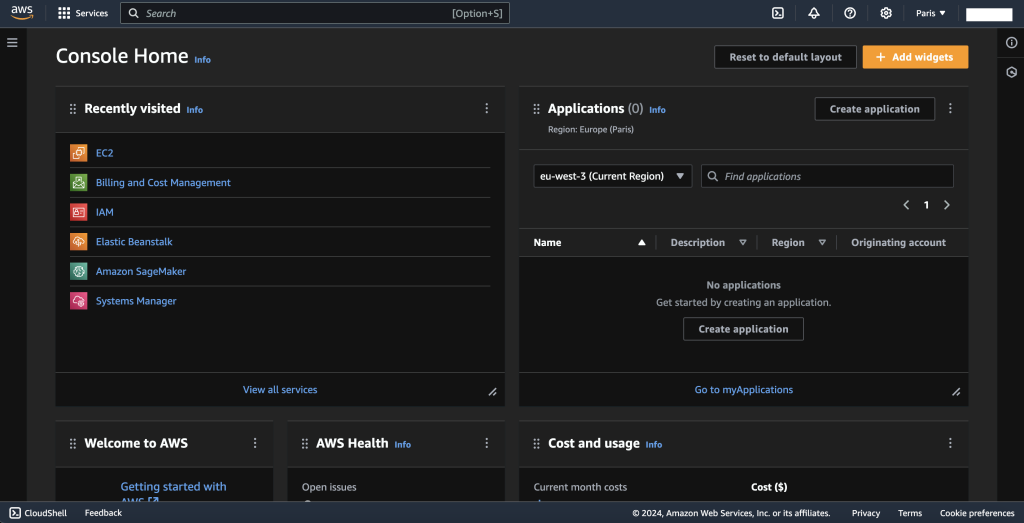Open the CloudShell icon in top bar
Viewport: 1024px width, 523px height.
778,13
